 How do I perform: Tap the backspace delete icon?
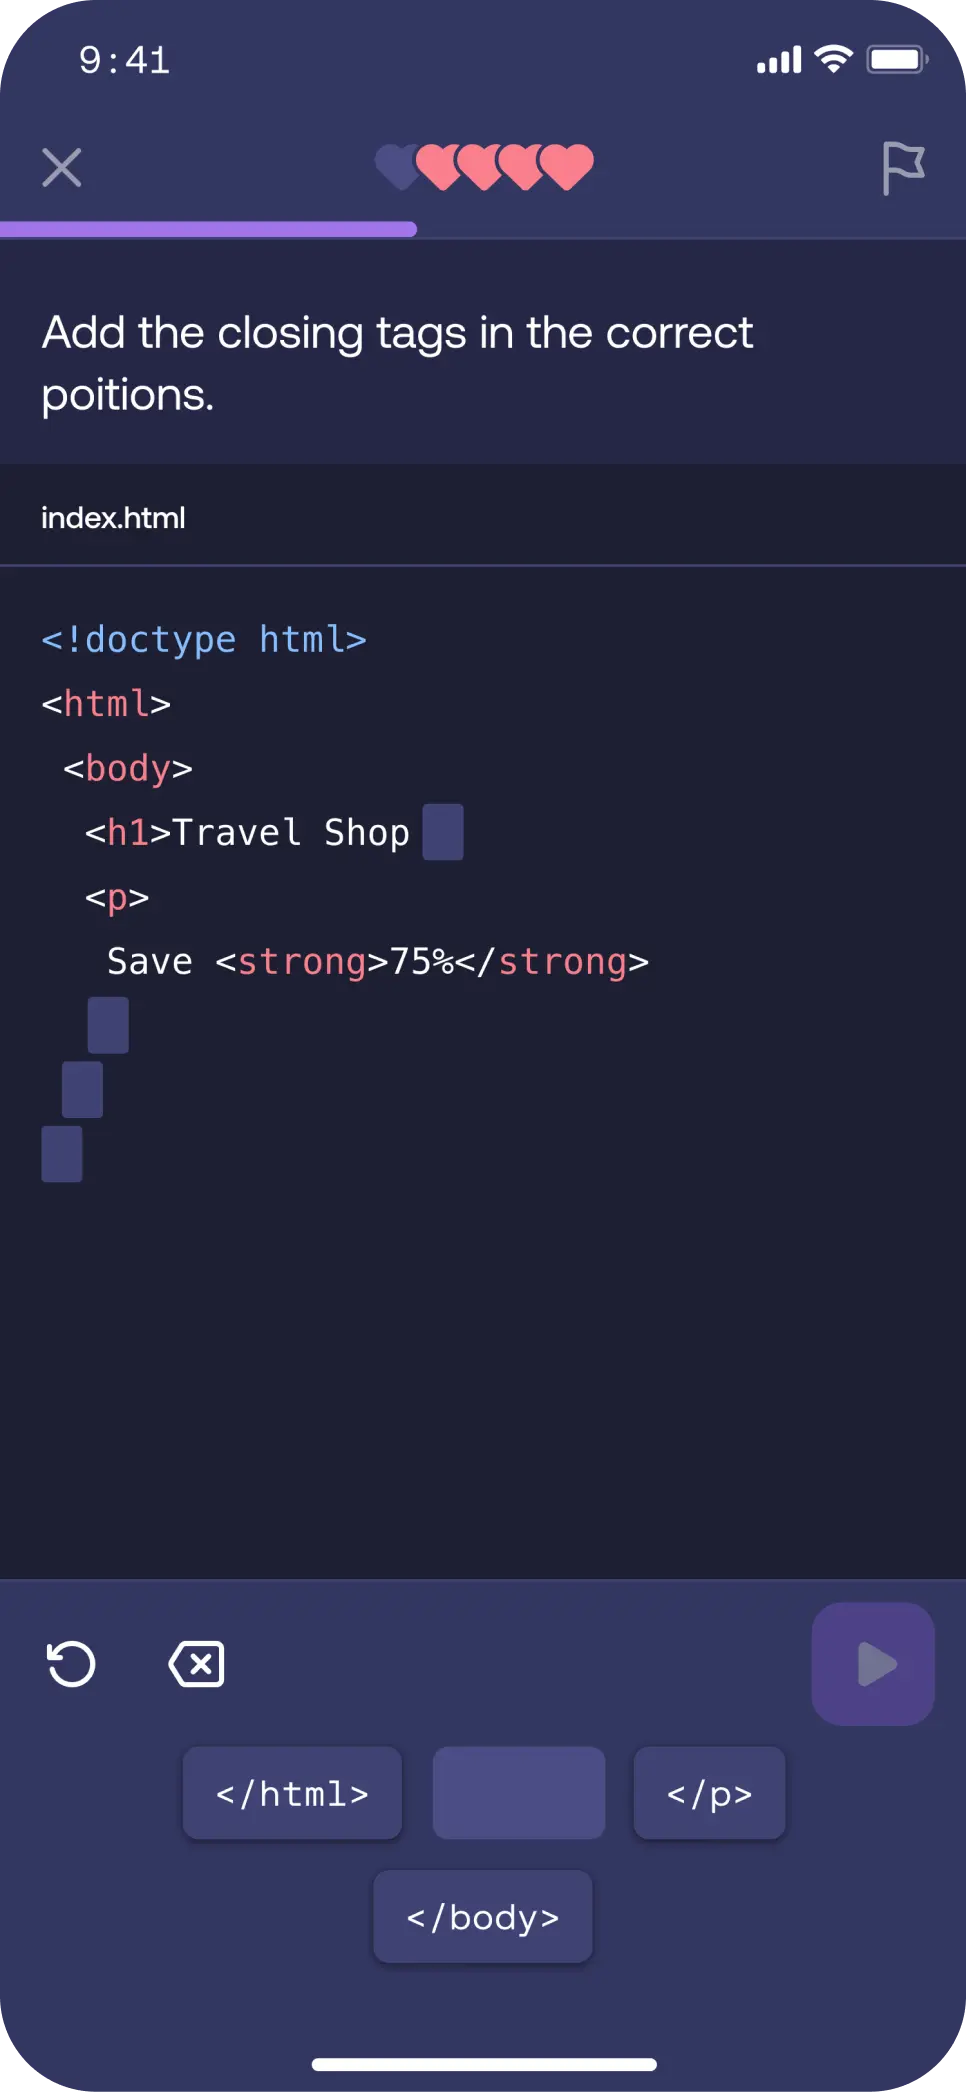coord(197,1665)
